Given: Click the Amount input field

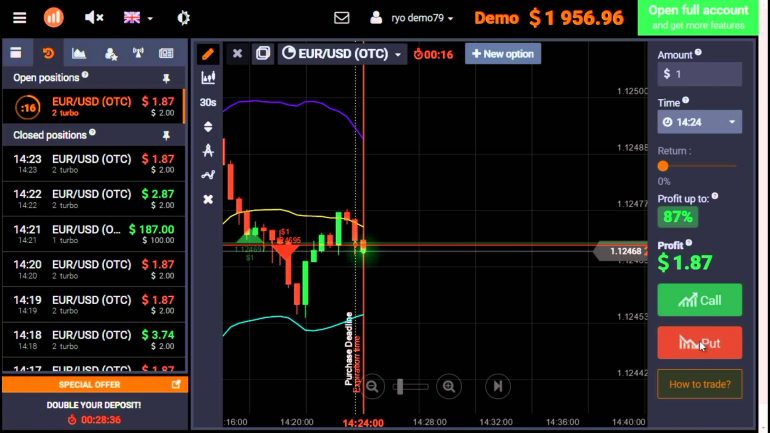Looking at the screenshot, I should click(x=704, y=74).
